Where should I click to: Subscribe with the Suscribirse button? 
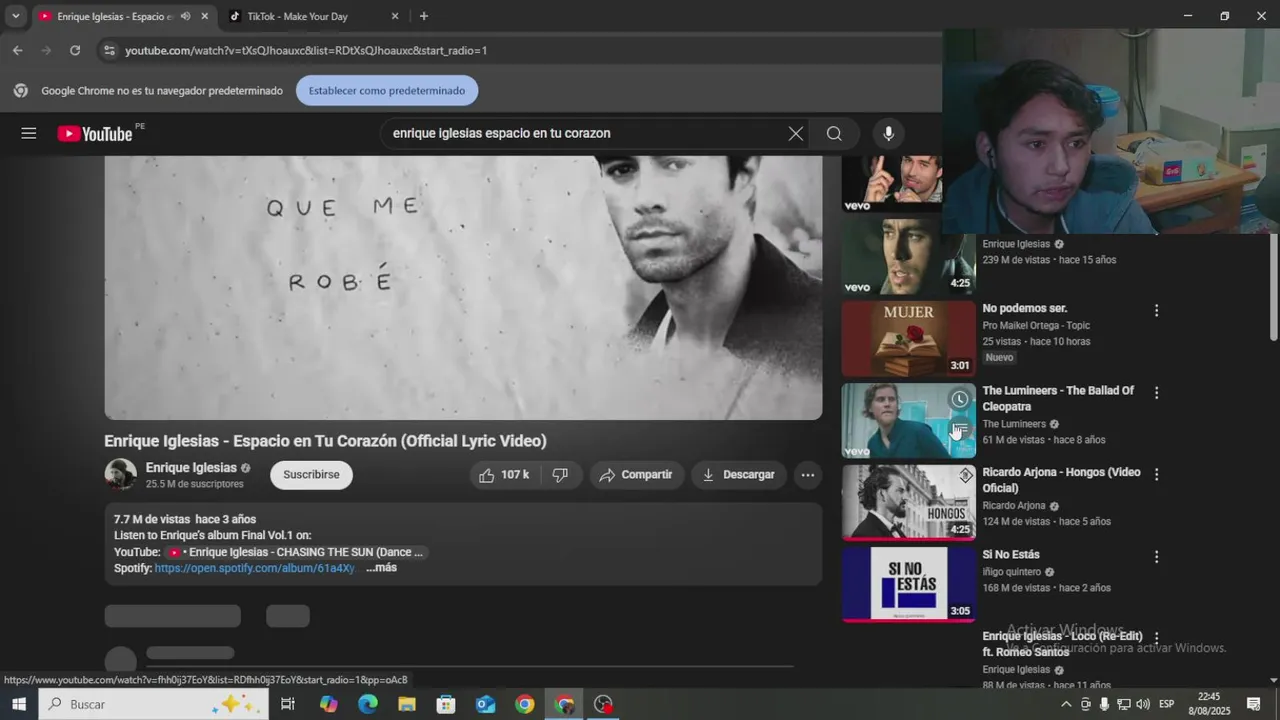pos(311,475)
